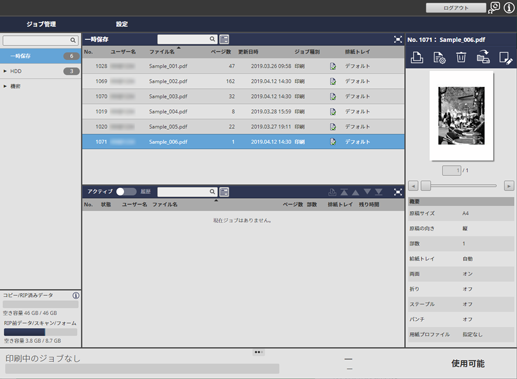The image size is (517, 379).
Task: Click the ユーザー名 column header in 一時保存 list
Action: pyautogui.click(x=123, y=52)
